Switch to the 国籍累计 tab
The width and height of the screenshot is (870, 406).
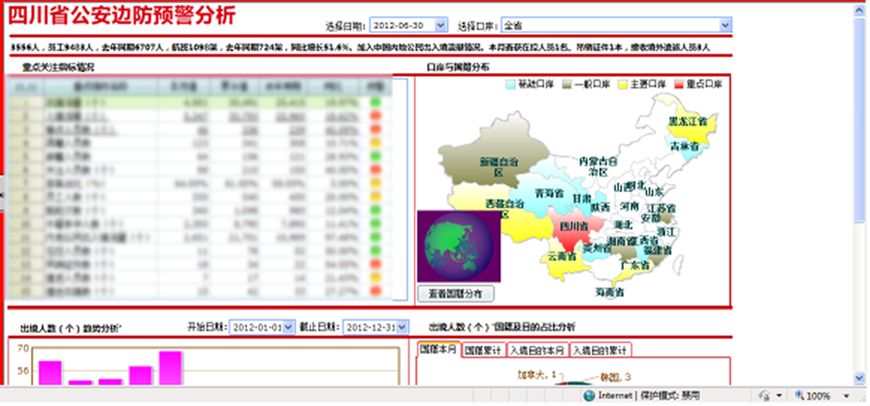(484, 350)
